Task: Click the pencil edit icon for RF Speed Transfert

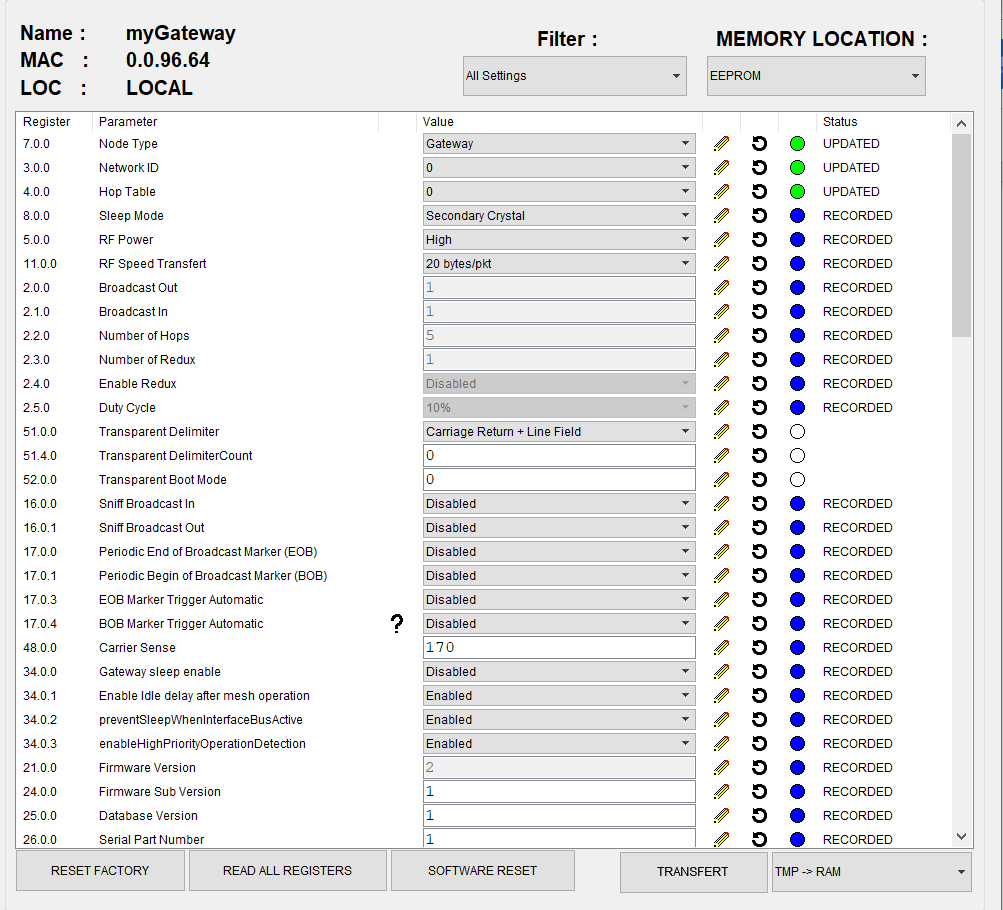Action: click(721, 263)
